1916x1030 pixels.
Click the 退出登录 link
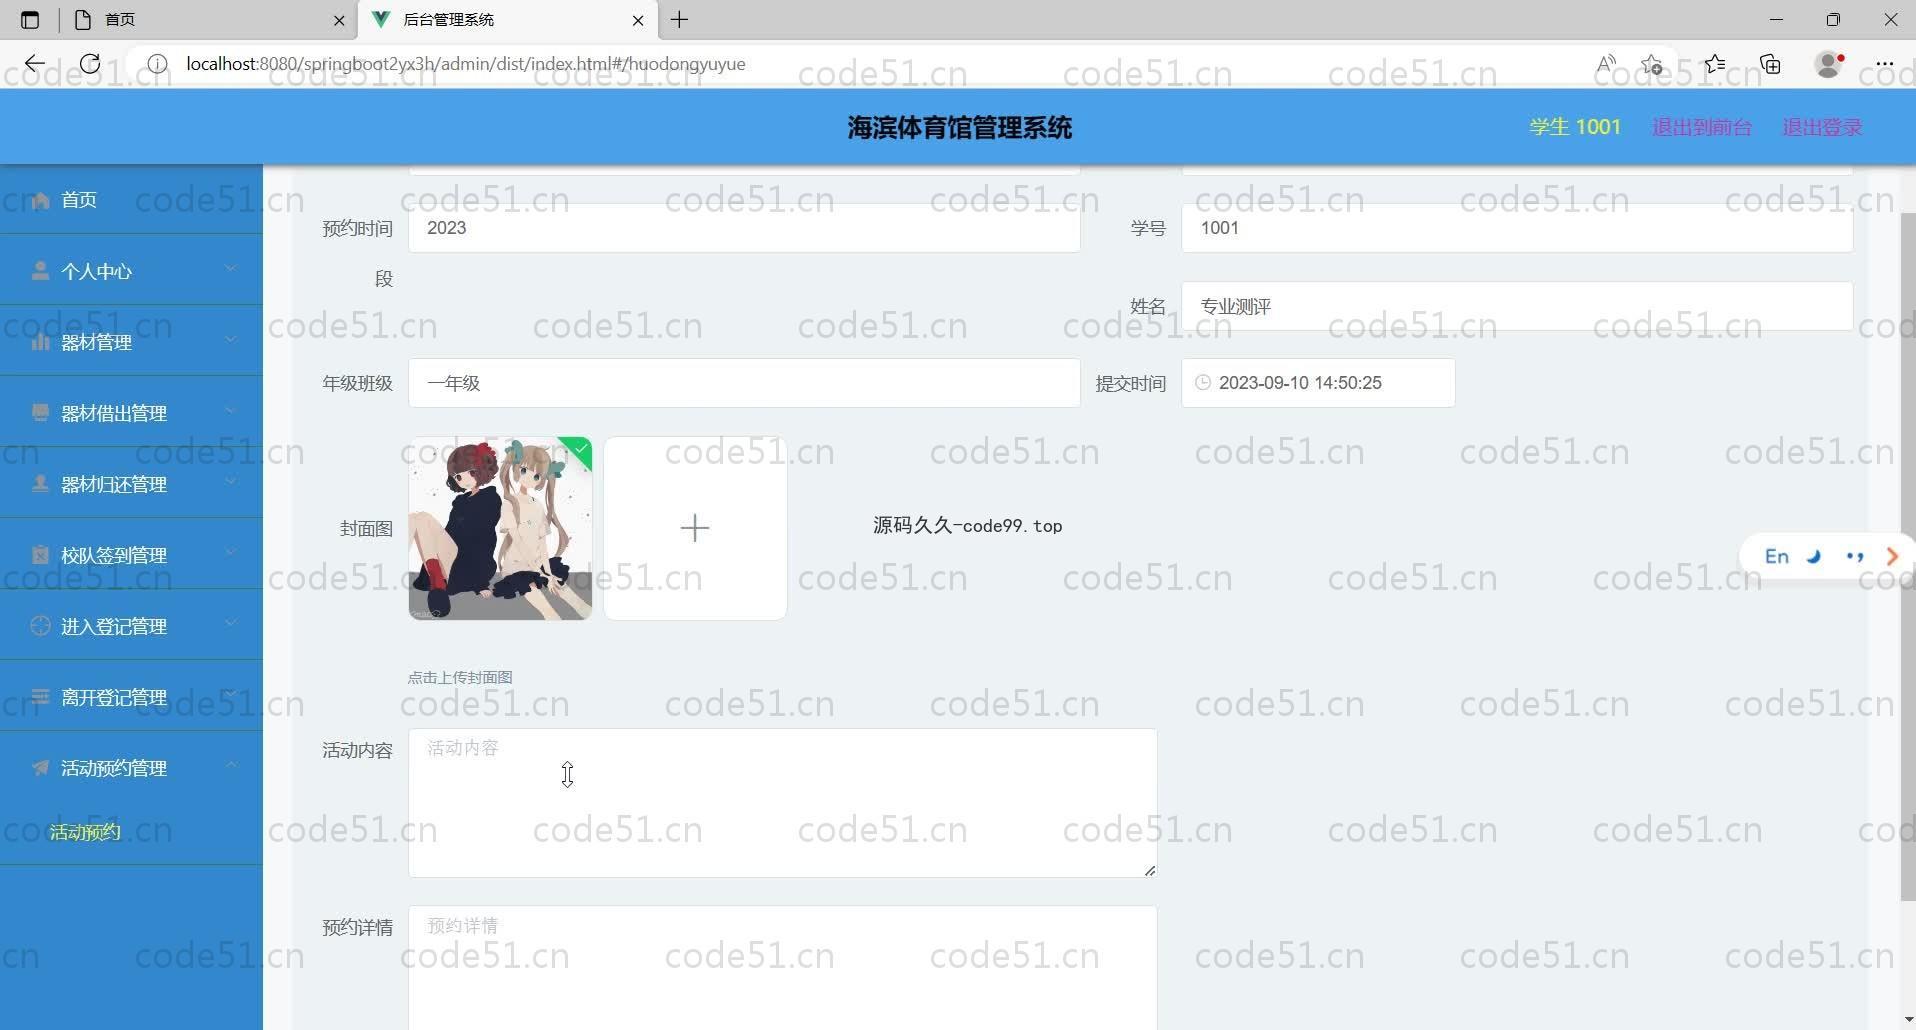point(1822,127)
